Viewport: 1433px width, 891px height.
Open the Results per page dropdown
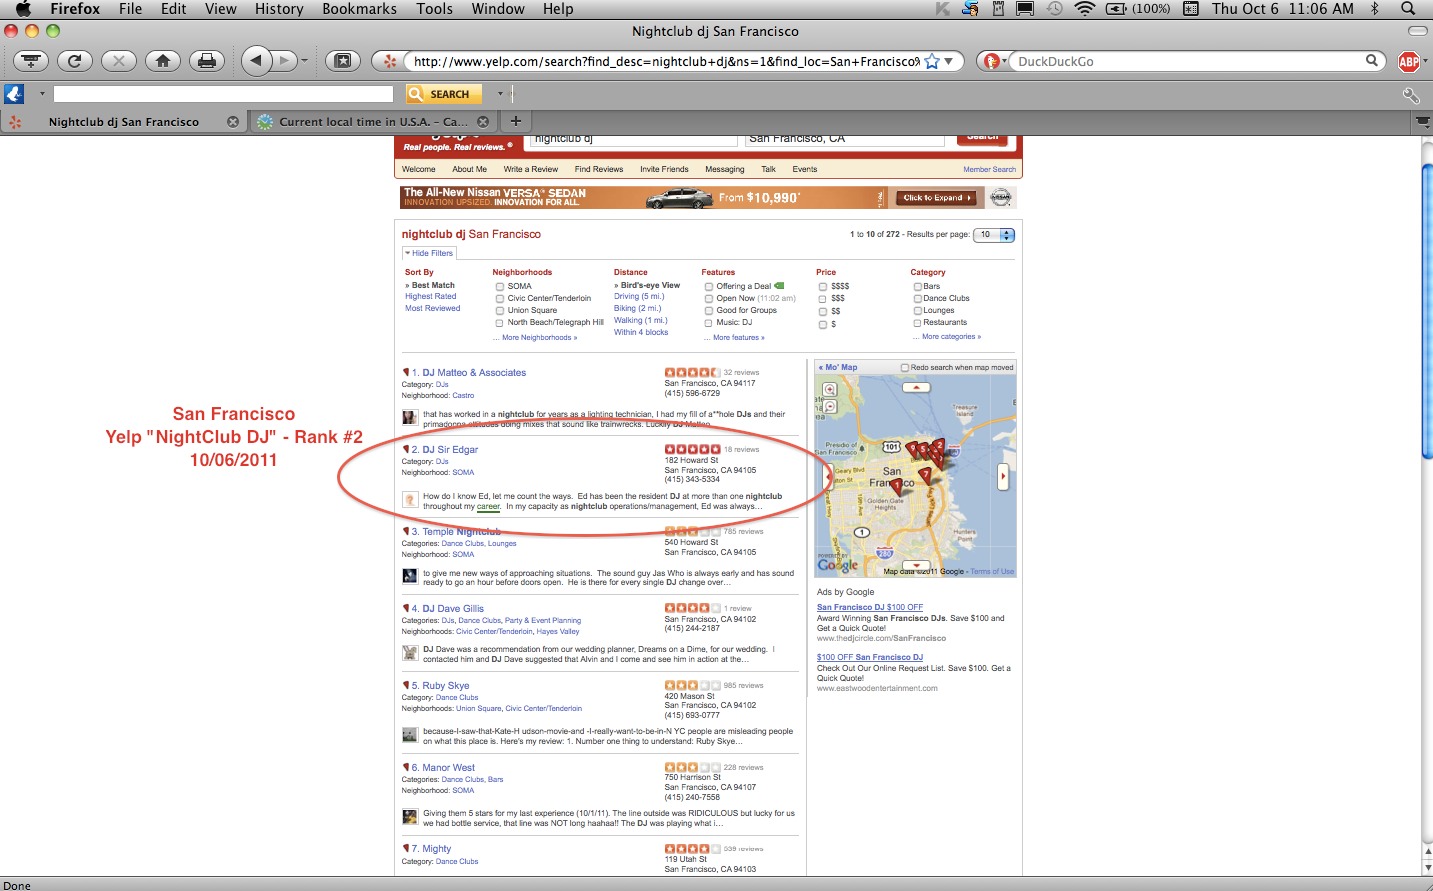click(994, 235)
